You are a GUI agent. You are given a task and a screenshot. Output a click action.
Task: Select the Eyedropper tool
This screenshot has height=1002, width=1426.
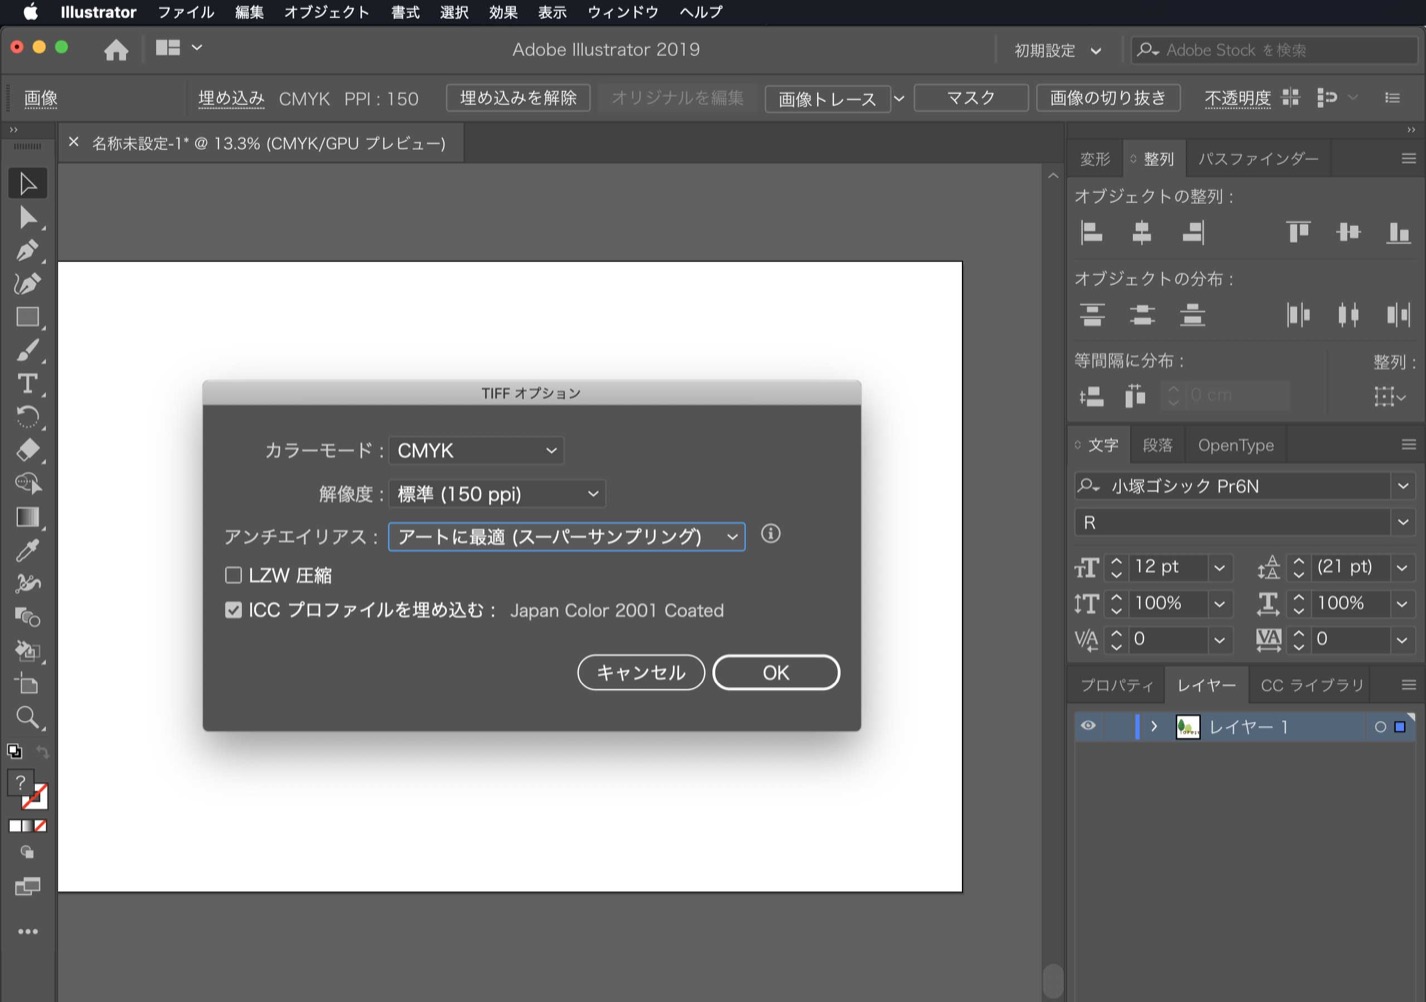tap(27, 550)
